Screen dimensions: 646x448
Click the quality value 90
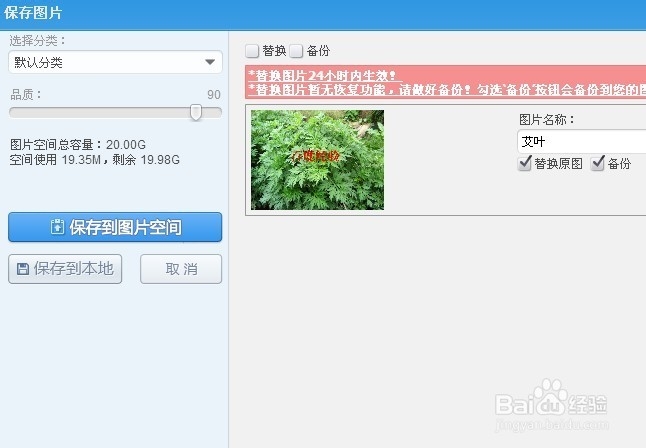click(214, 95)
